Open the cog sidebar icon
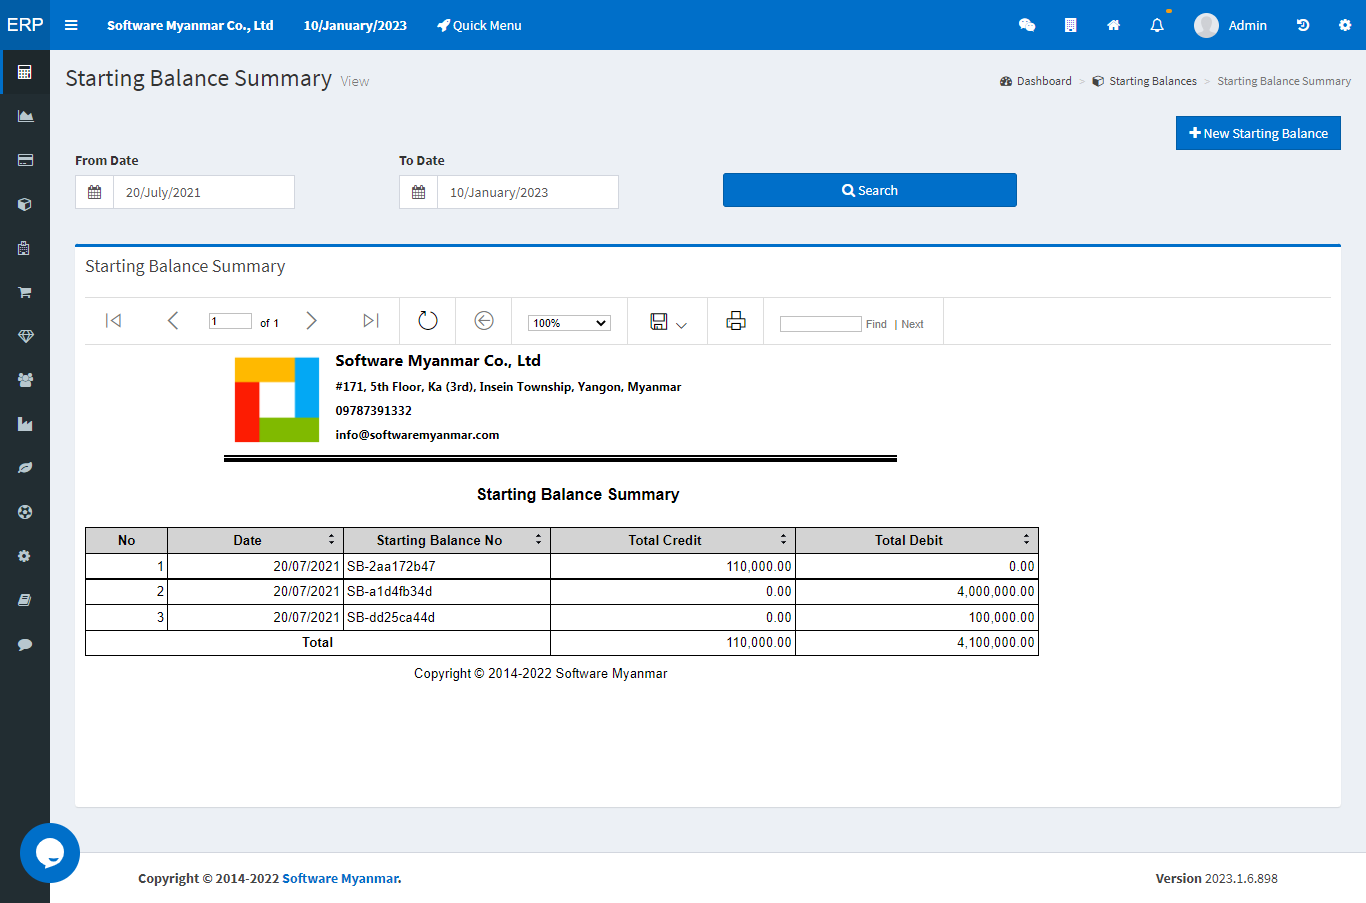 click(x=25, y=556)
